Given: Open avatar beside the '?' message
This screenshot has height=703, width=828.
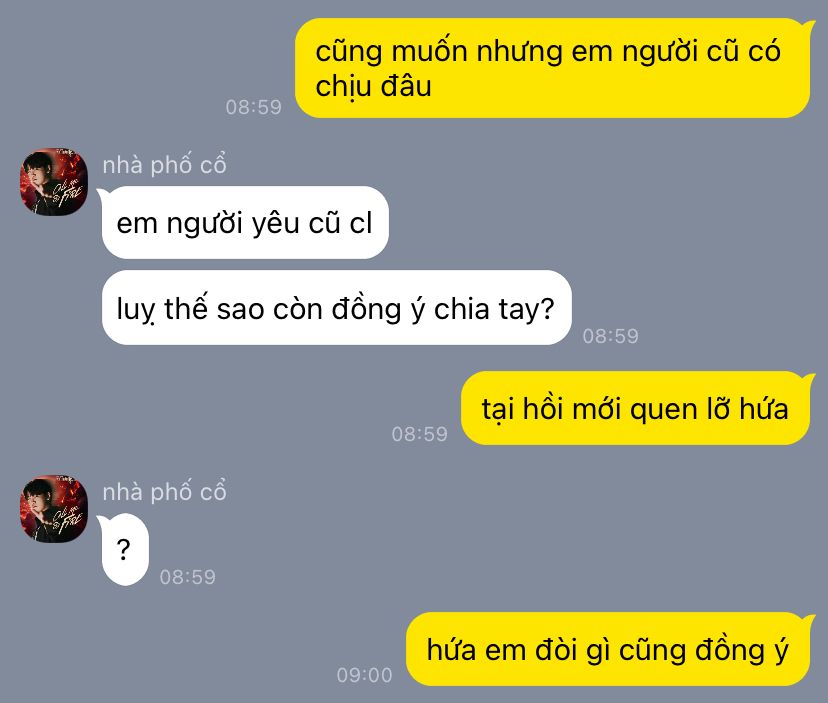Looking at the screenshot, I should (x=54, y=509).
